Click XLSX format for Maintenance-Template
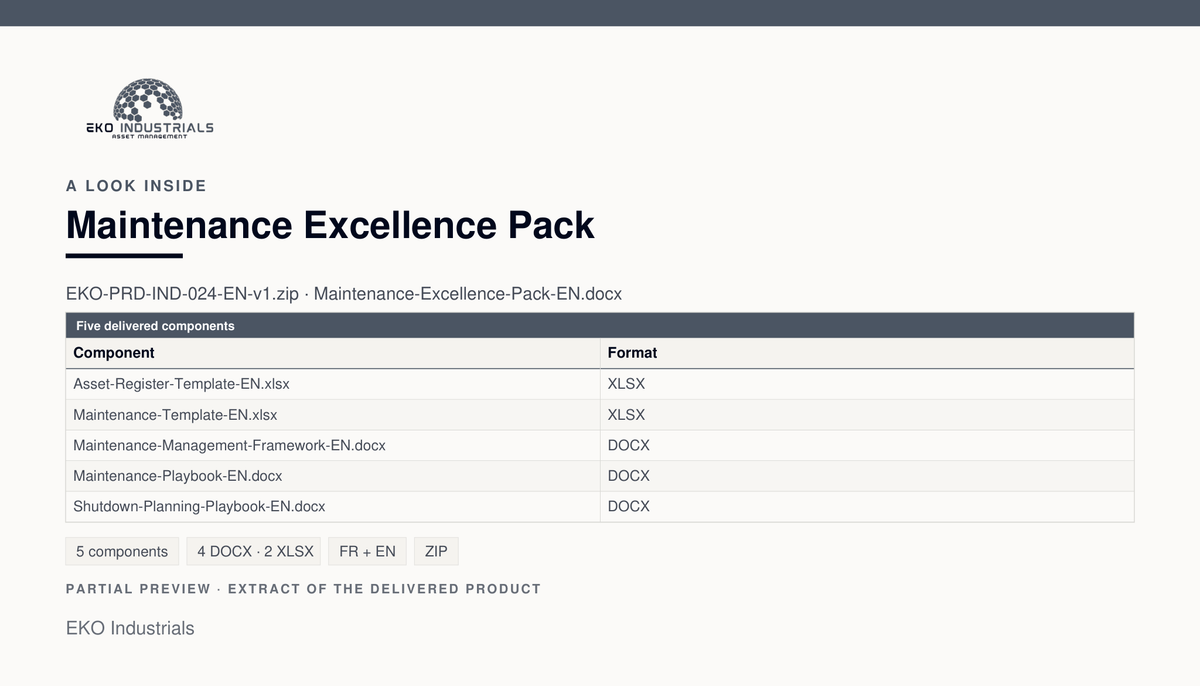This screenshot has width=1200, height=686. [x=867, y=415]
